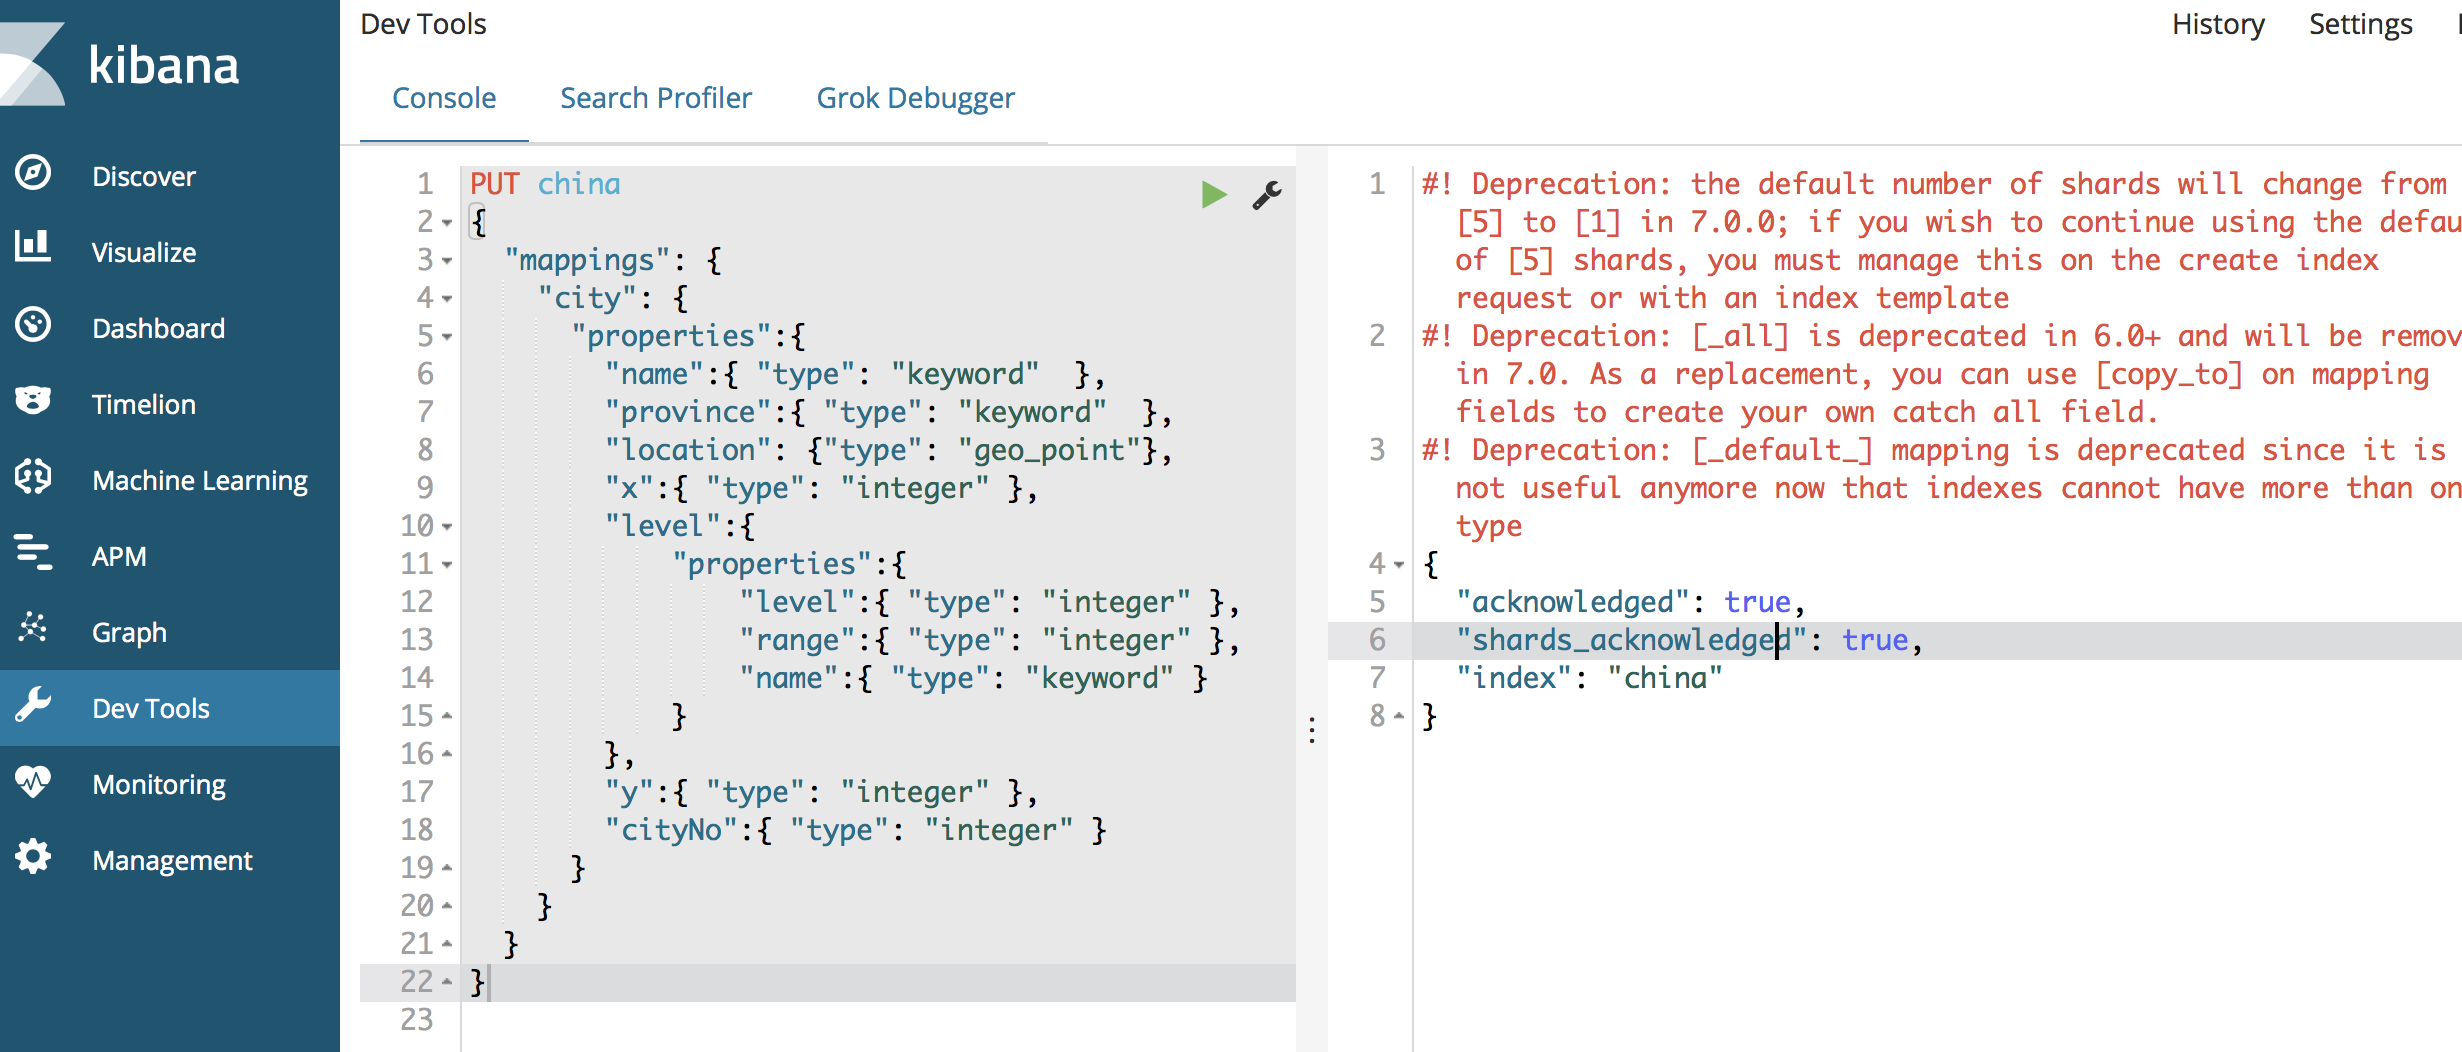Toggle fold arrow at editor line 22

tap(447, 981)
